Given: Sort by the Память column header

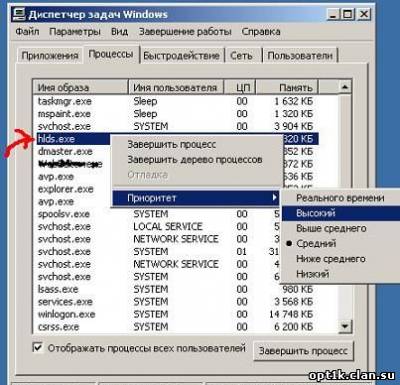Looking at the screenshot, I should pyautogui.click(x=287, y=87).
